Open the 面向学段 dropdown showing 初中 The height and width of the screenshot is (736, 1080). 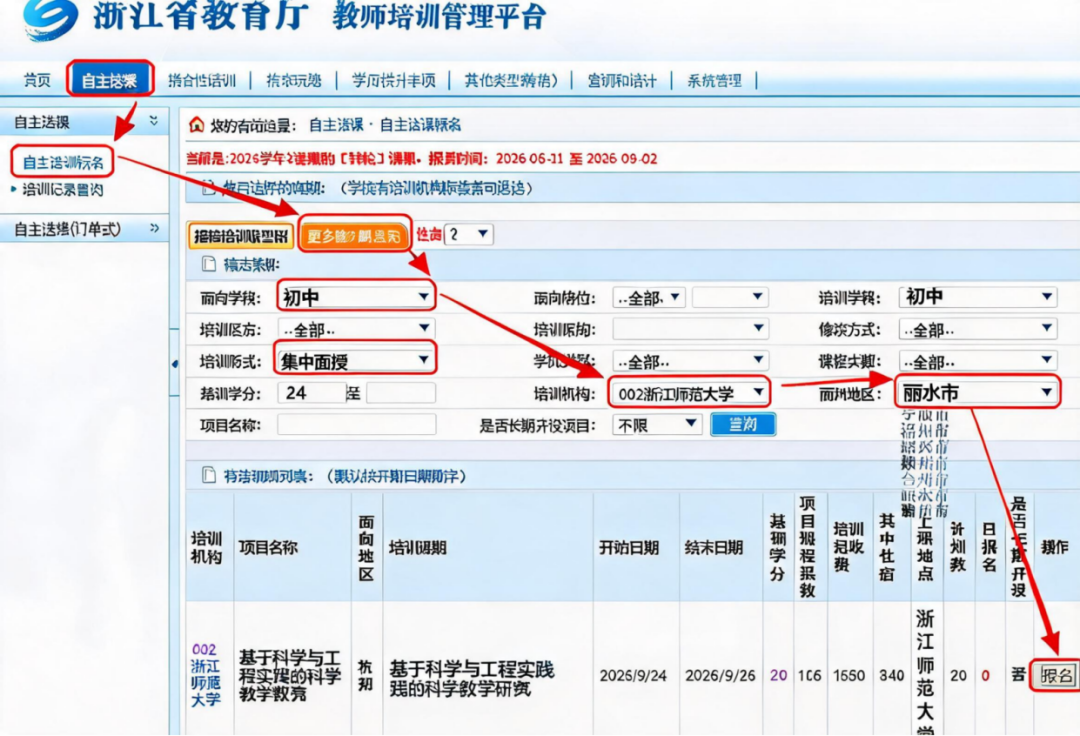tap(355, 297)
